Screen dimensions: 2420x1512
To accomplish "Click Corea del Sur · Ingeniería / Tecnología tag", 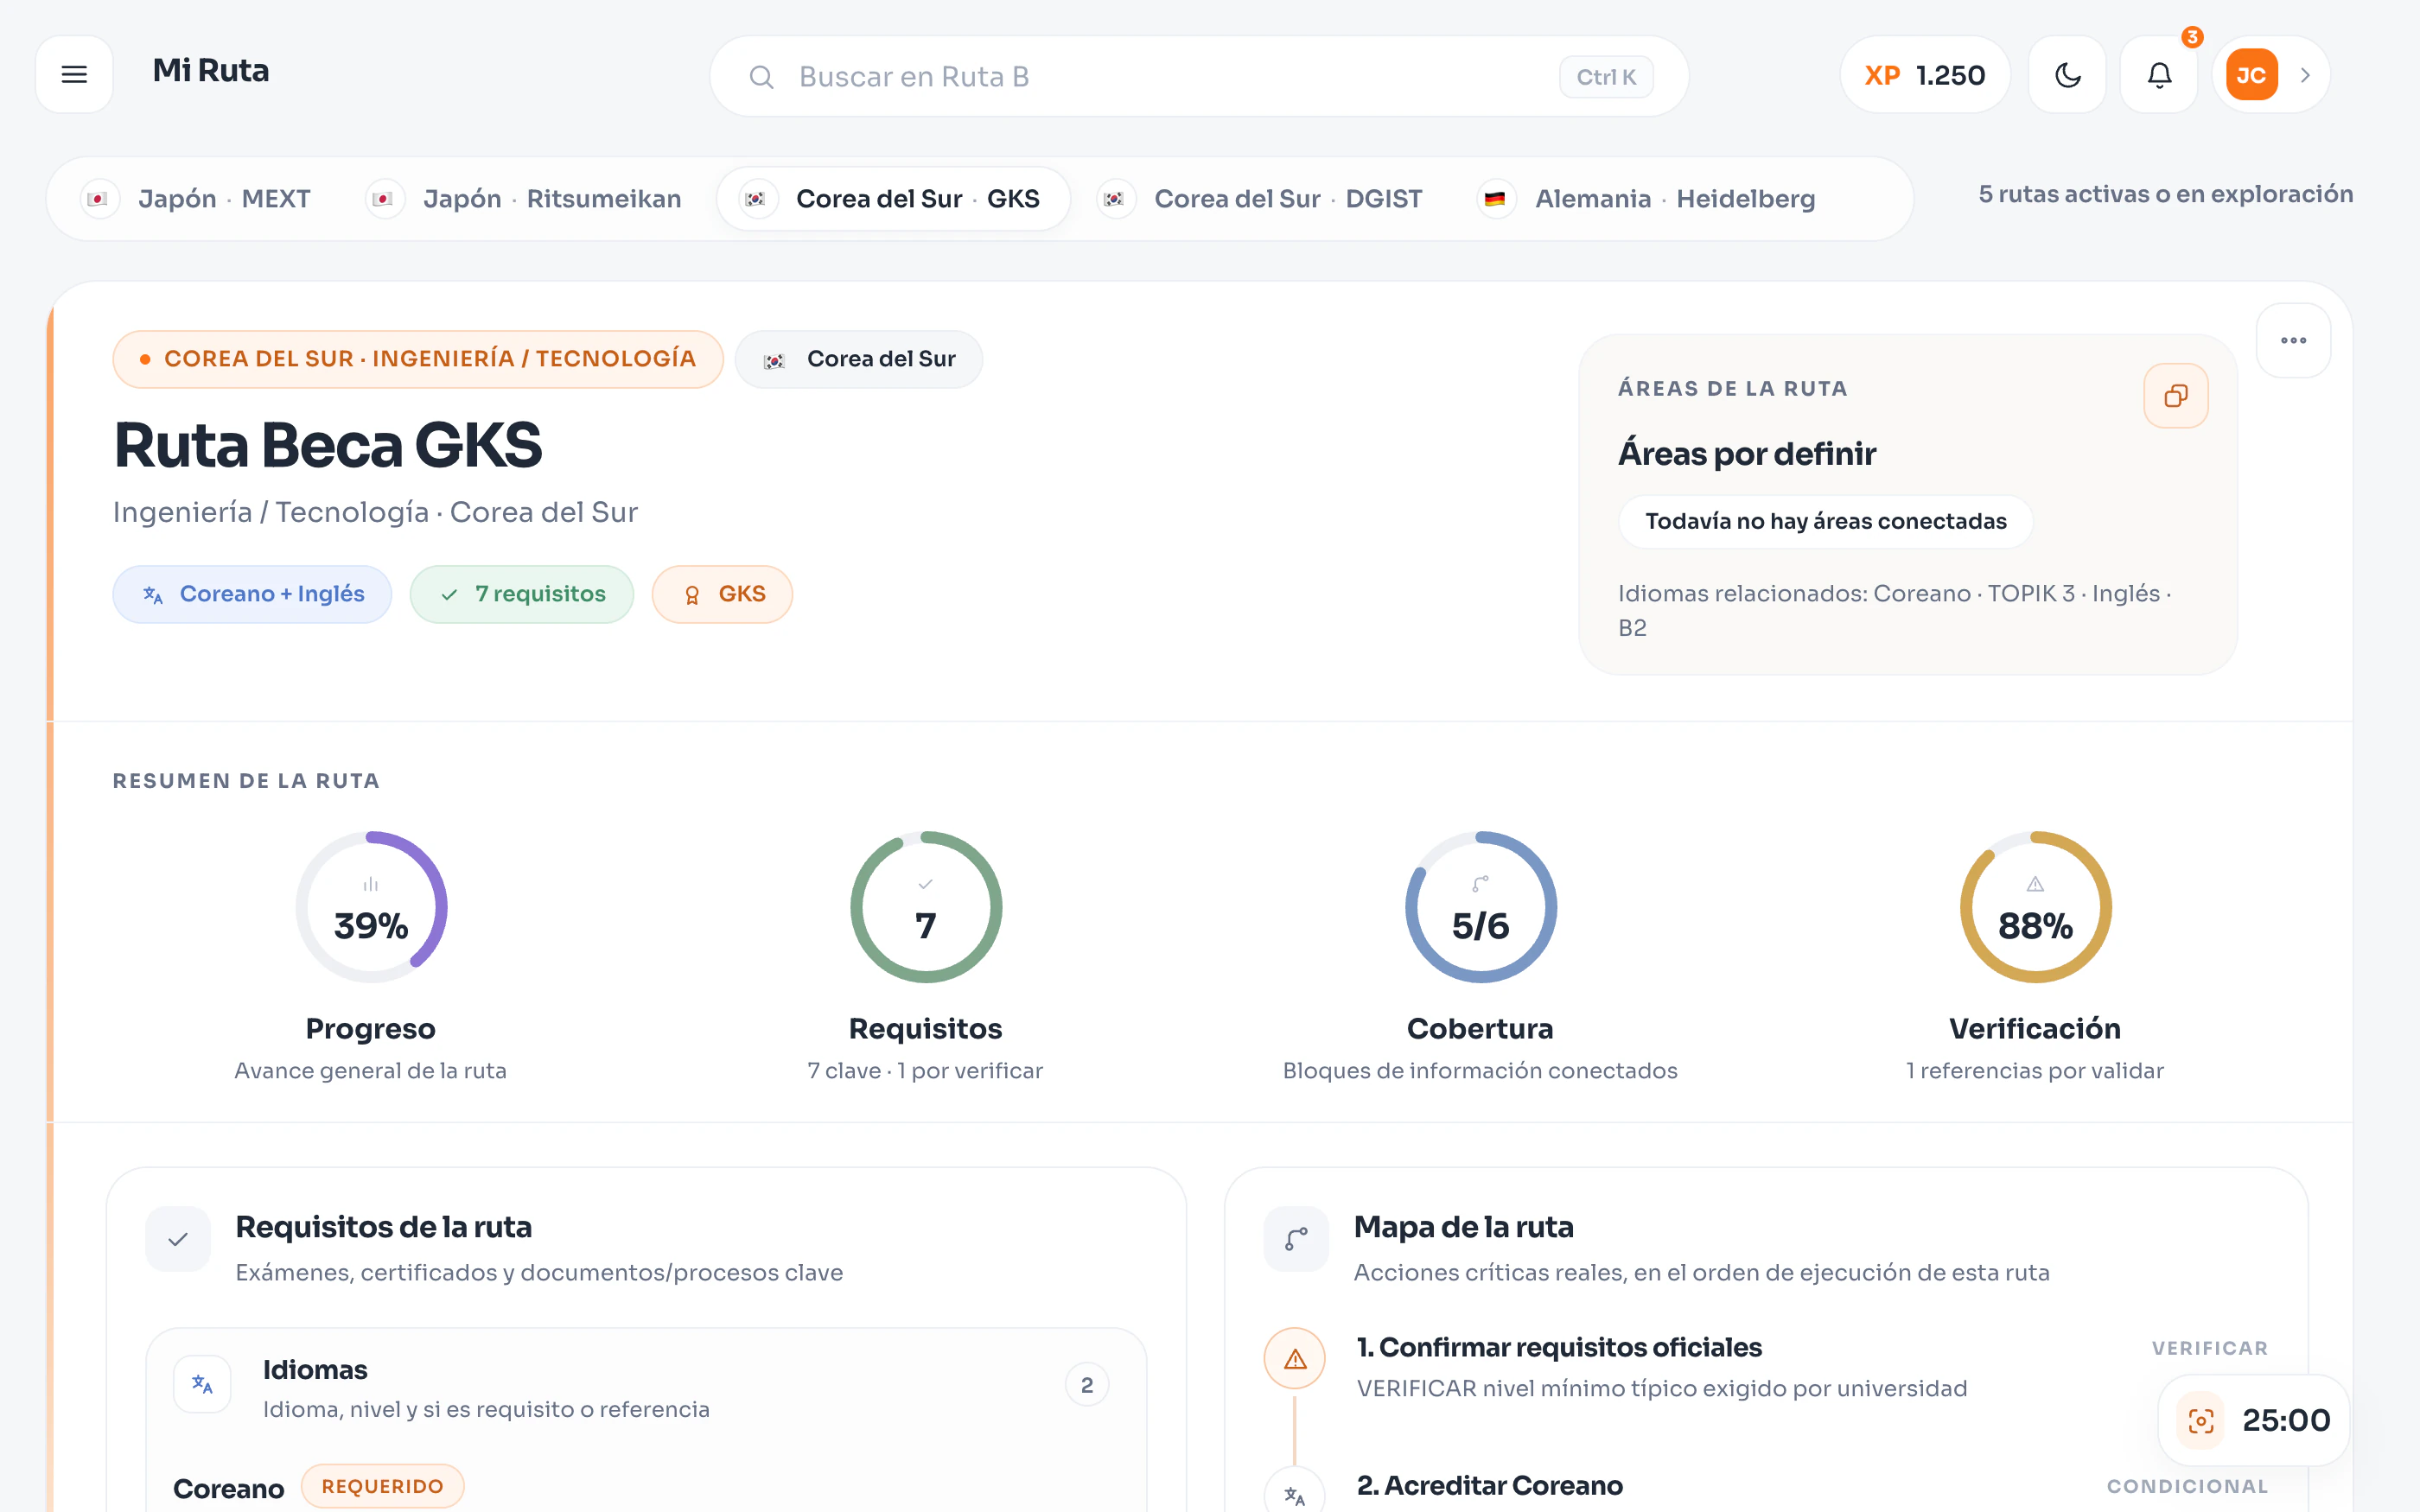I will [418, 359].
